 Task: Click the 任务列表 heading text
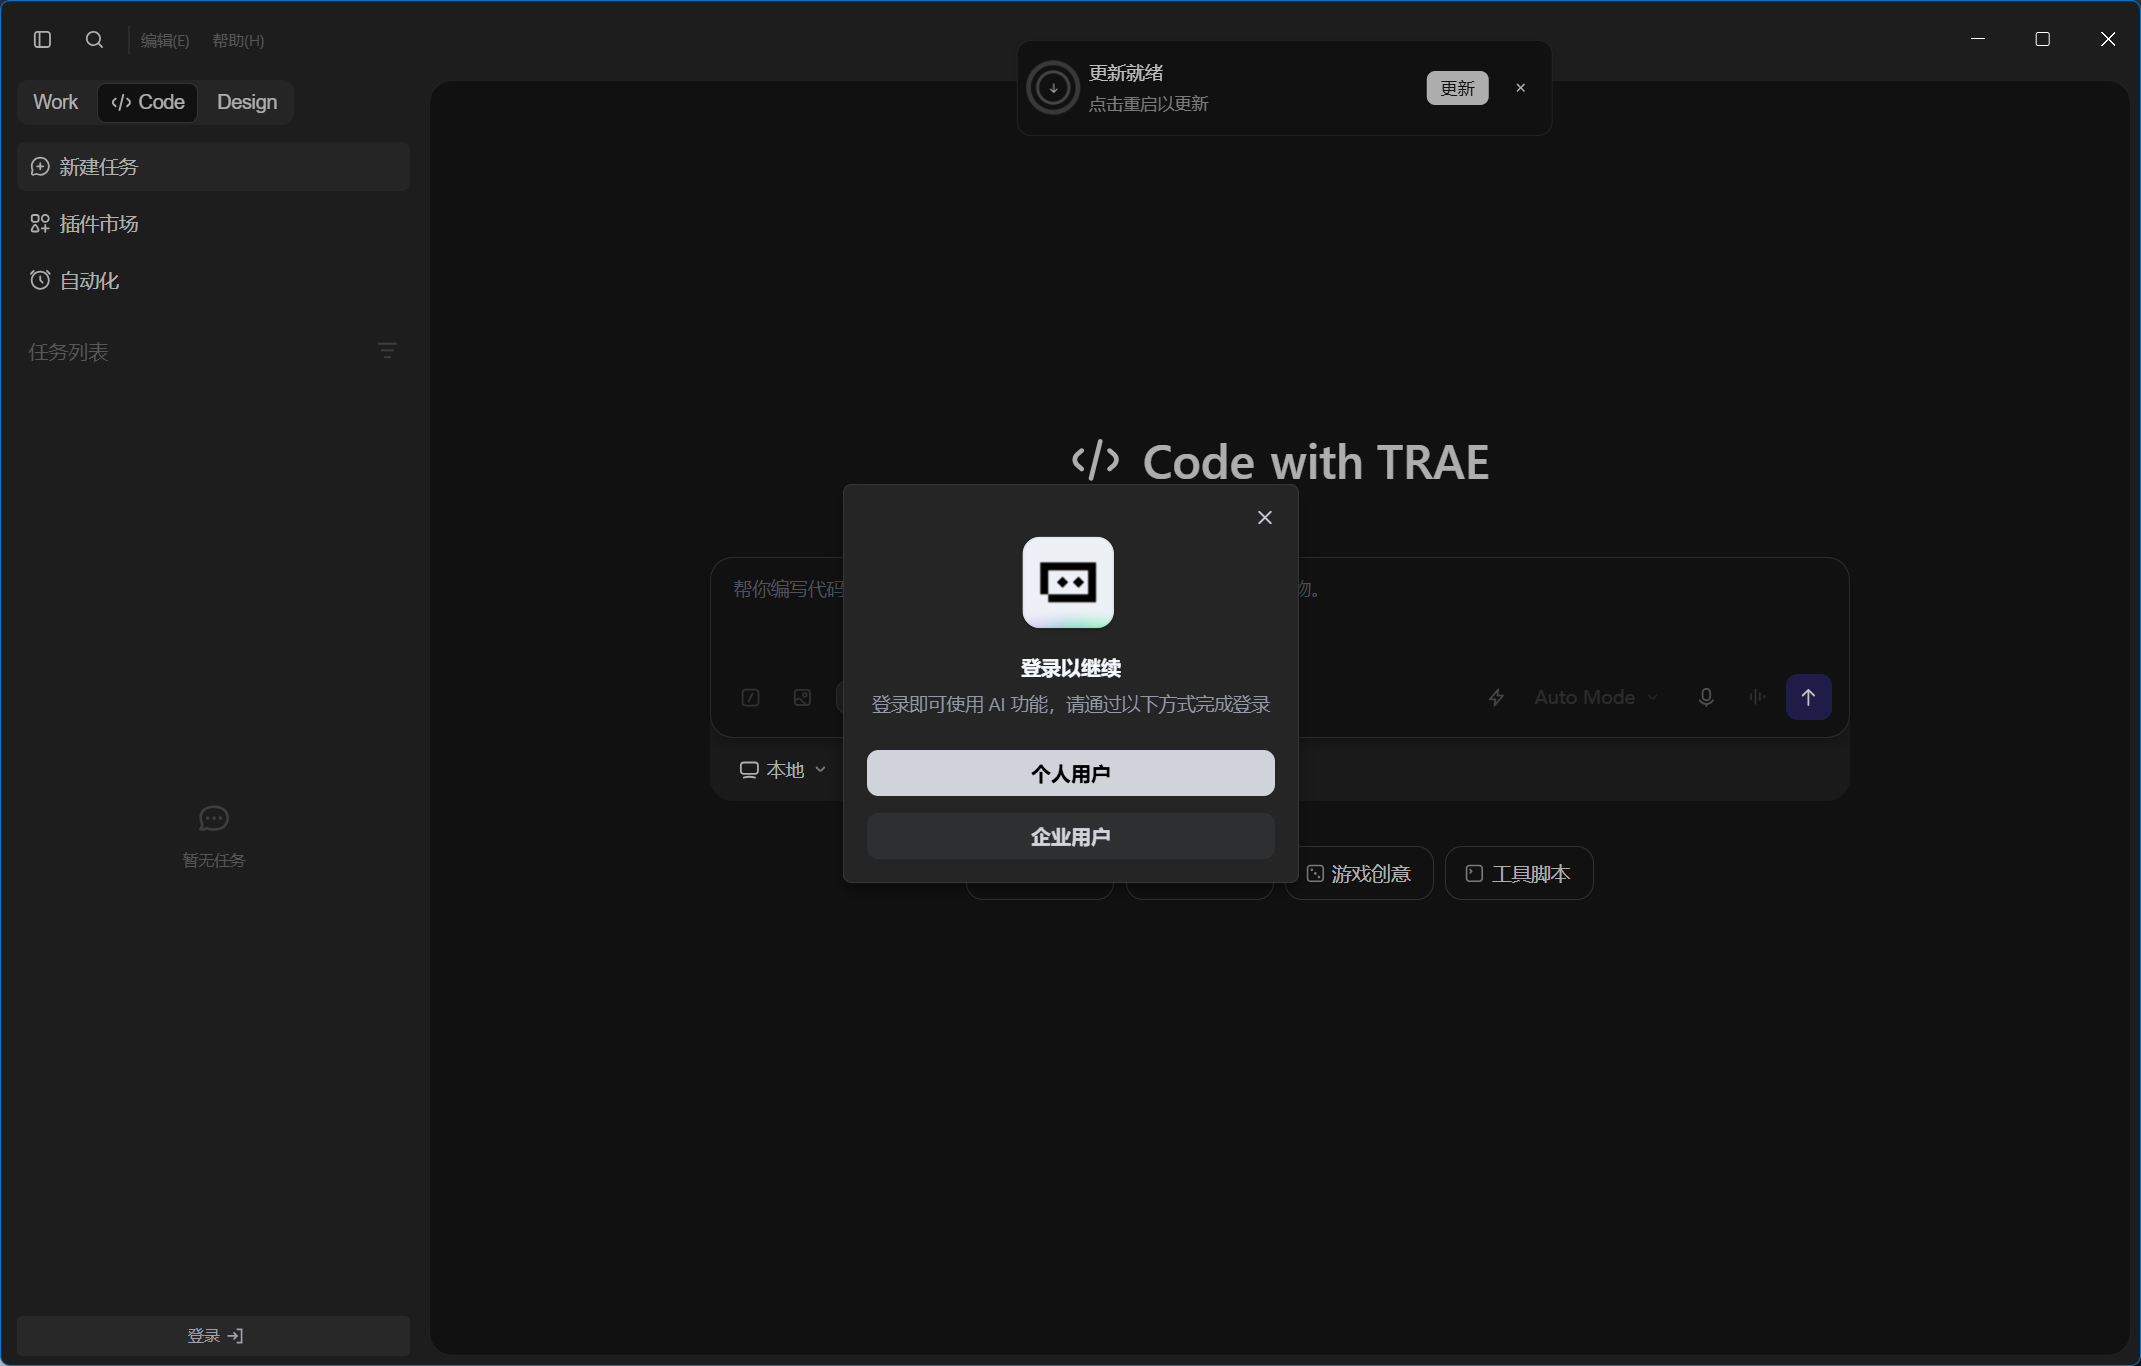69,352
